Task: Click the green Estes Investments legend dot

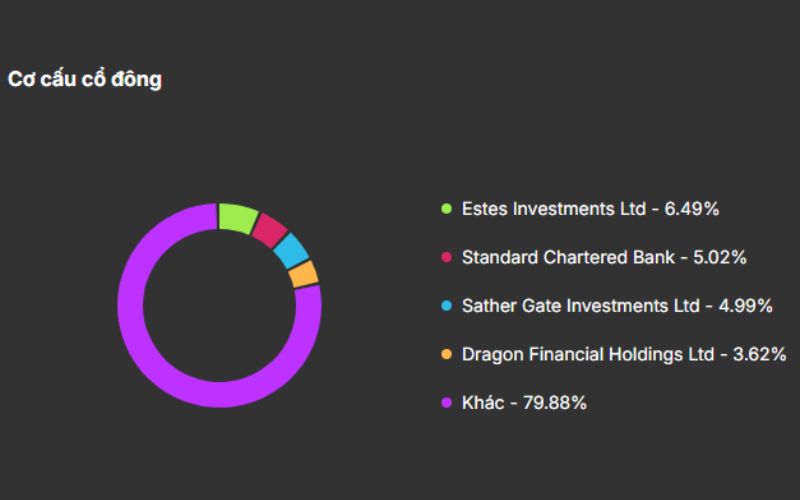Action: [x=446, y=209]
